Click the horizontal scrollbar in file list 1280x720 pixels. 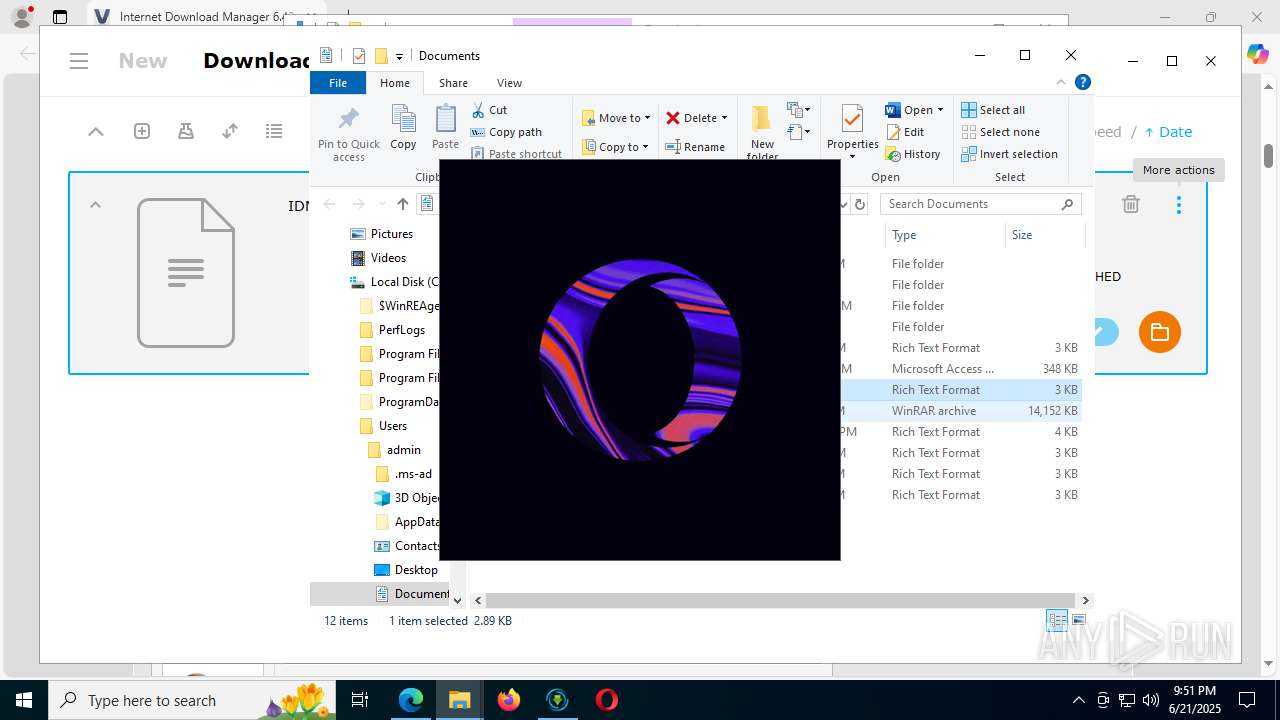click(x=782, y=600)
